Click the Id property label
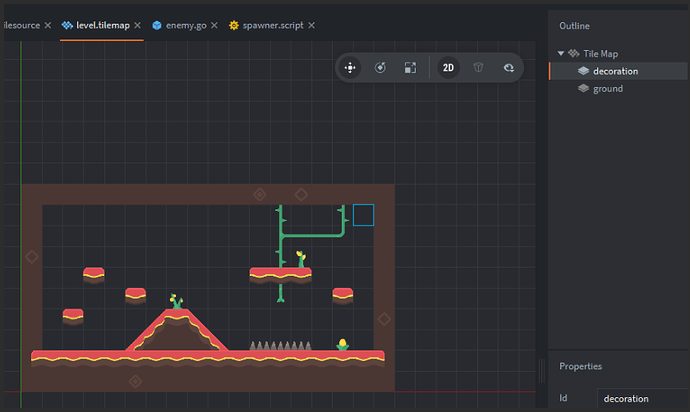Screen dimensions: 690x412 (x=563, y=398)
